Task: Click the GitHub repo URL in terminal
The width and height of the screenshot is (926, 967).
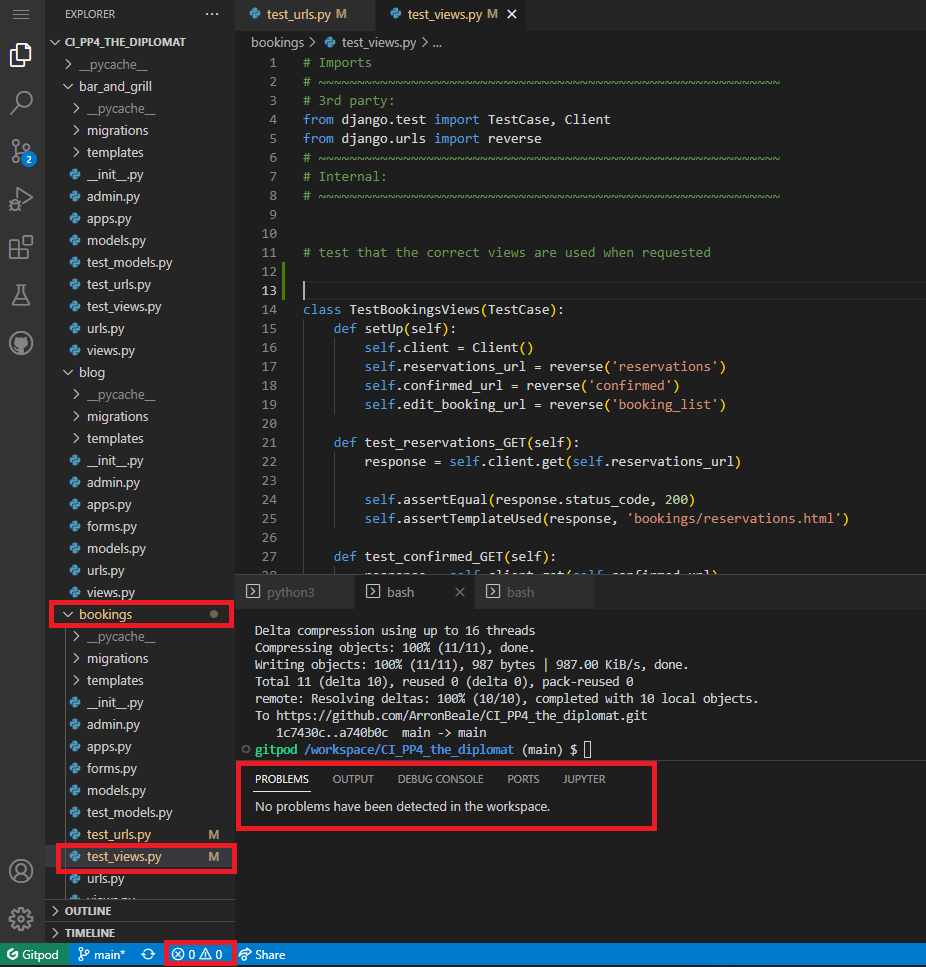Action: tap(461, 715)
